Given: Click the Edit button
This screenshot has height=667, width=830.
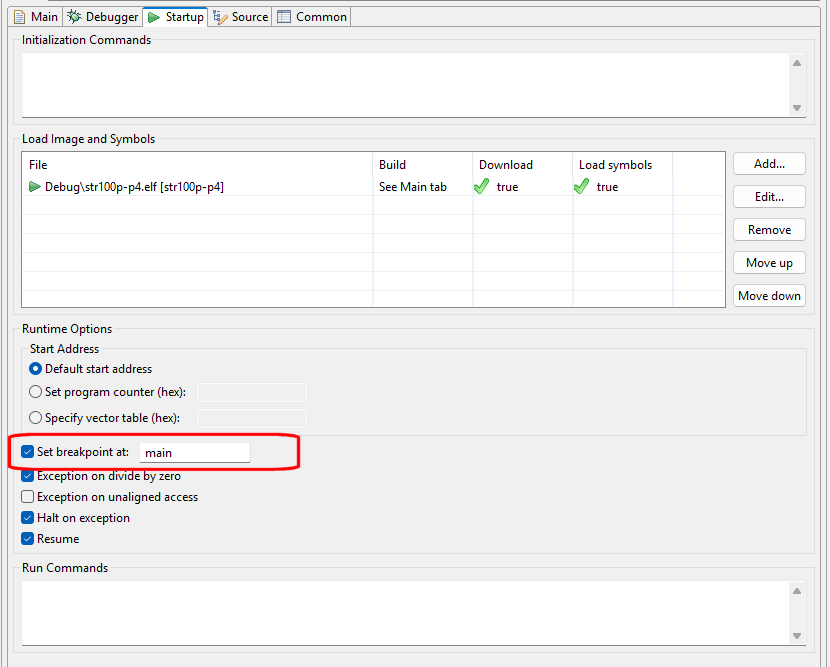Looking at the screenshot, I should 768,196.
